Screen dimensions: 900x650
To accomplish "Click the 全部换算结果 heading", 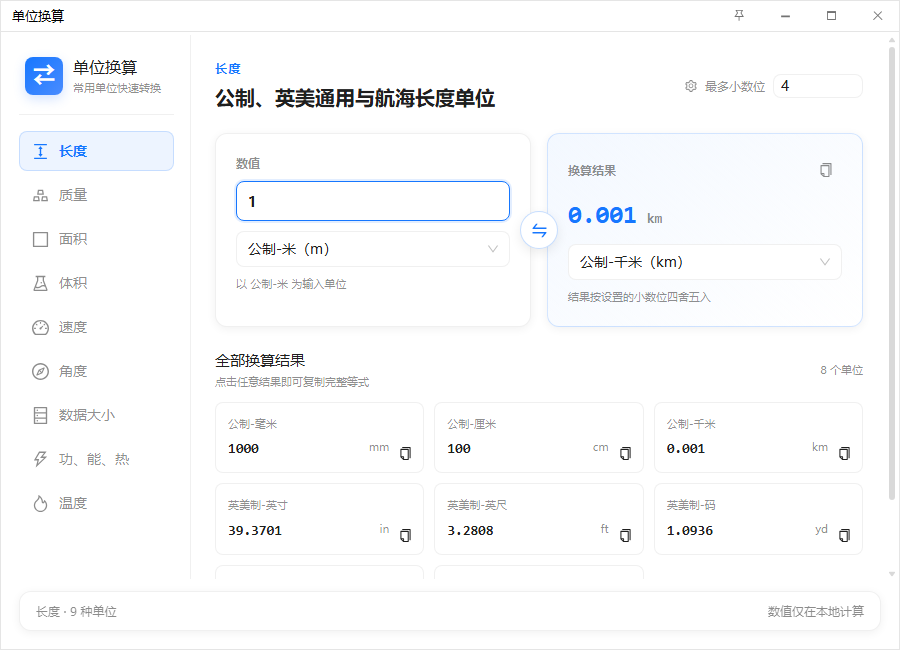I will tap(260, 361).
